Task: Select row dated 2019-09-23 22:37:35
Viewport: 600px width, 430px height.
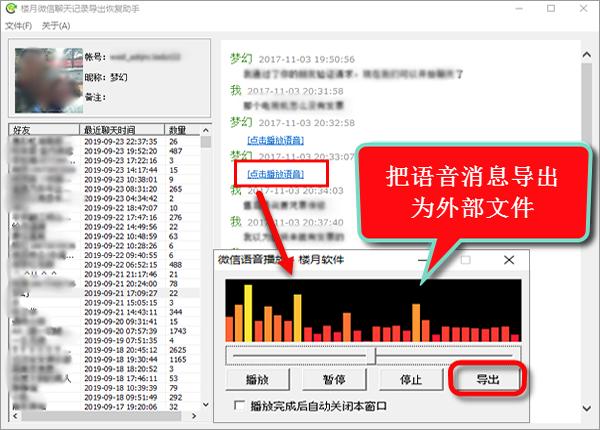Action: [x=104, y=142]
